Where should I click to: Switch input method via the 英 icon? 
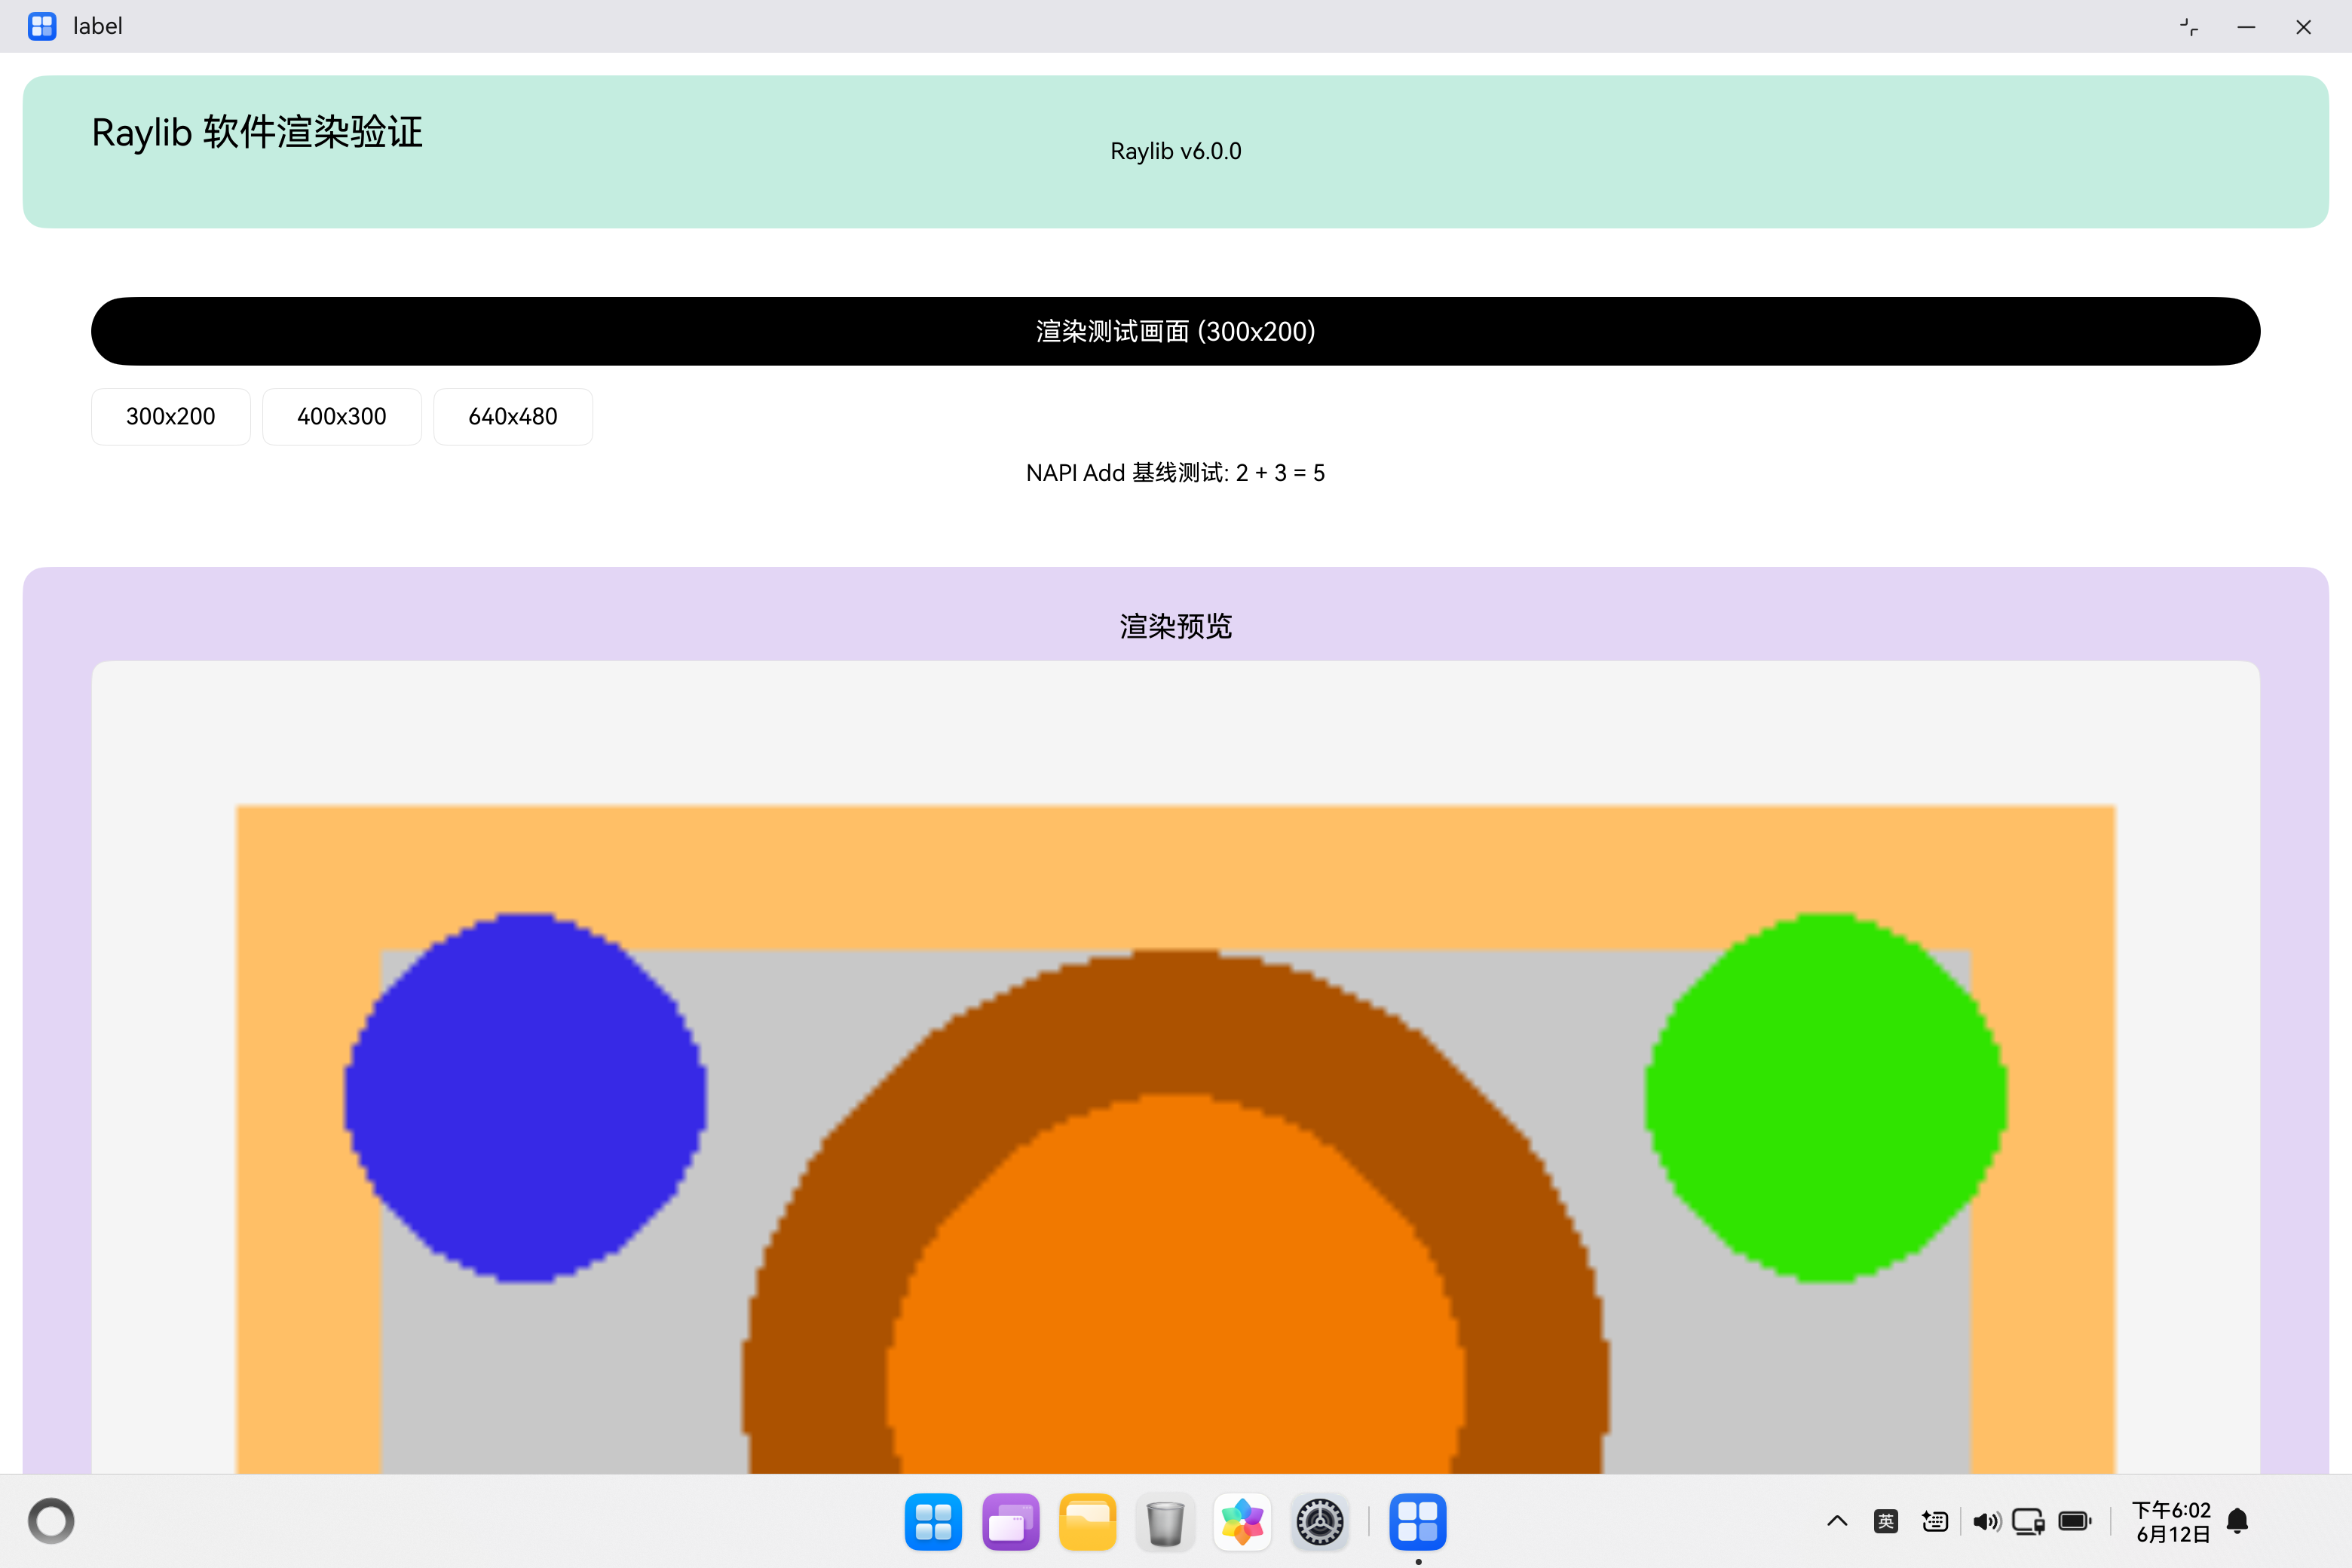pyautogui.click(x=1886, y=1521)
